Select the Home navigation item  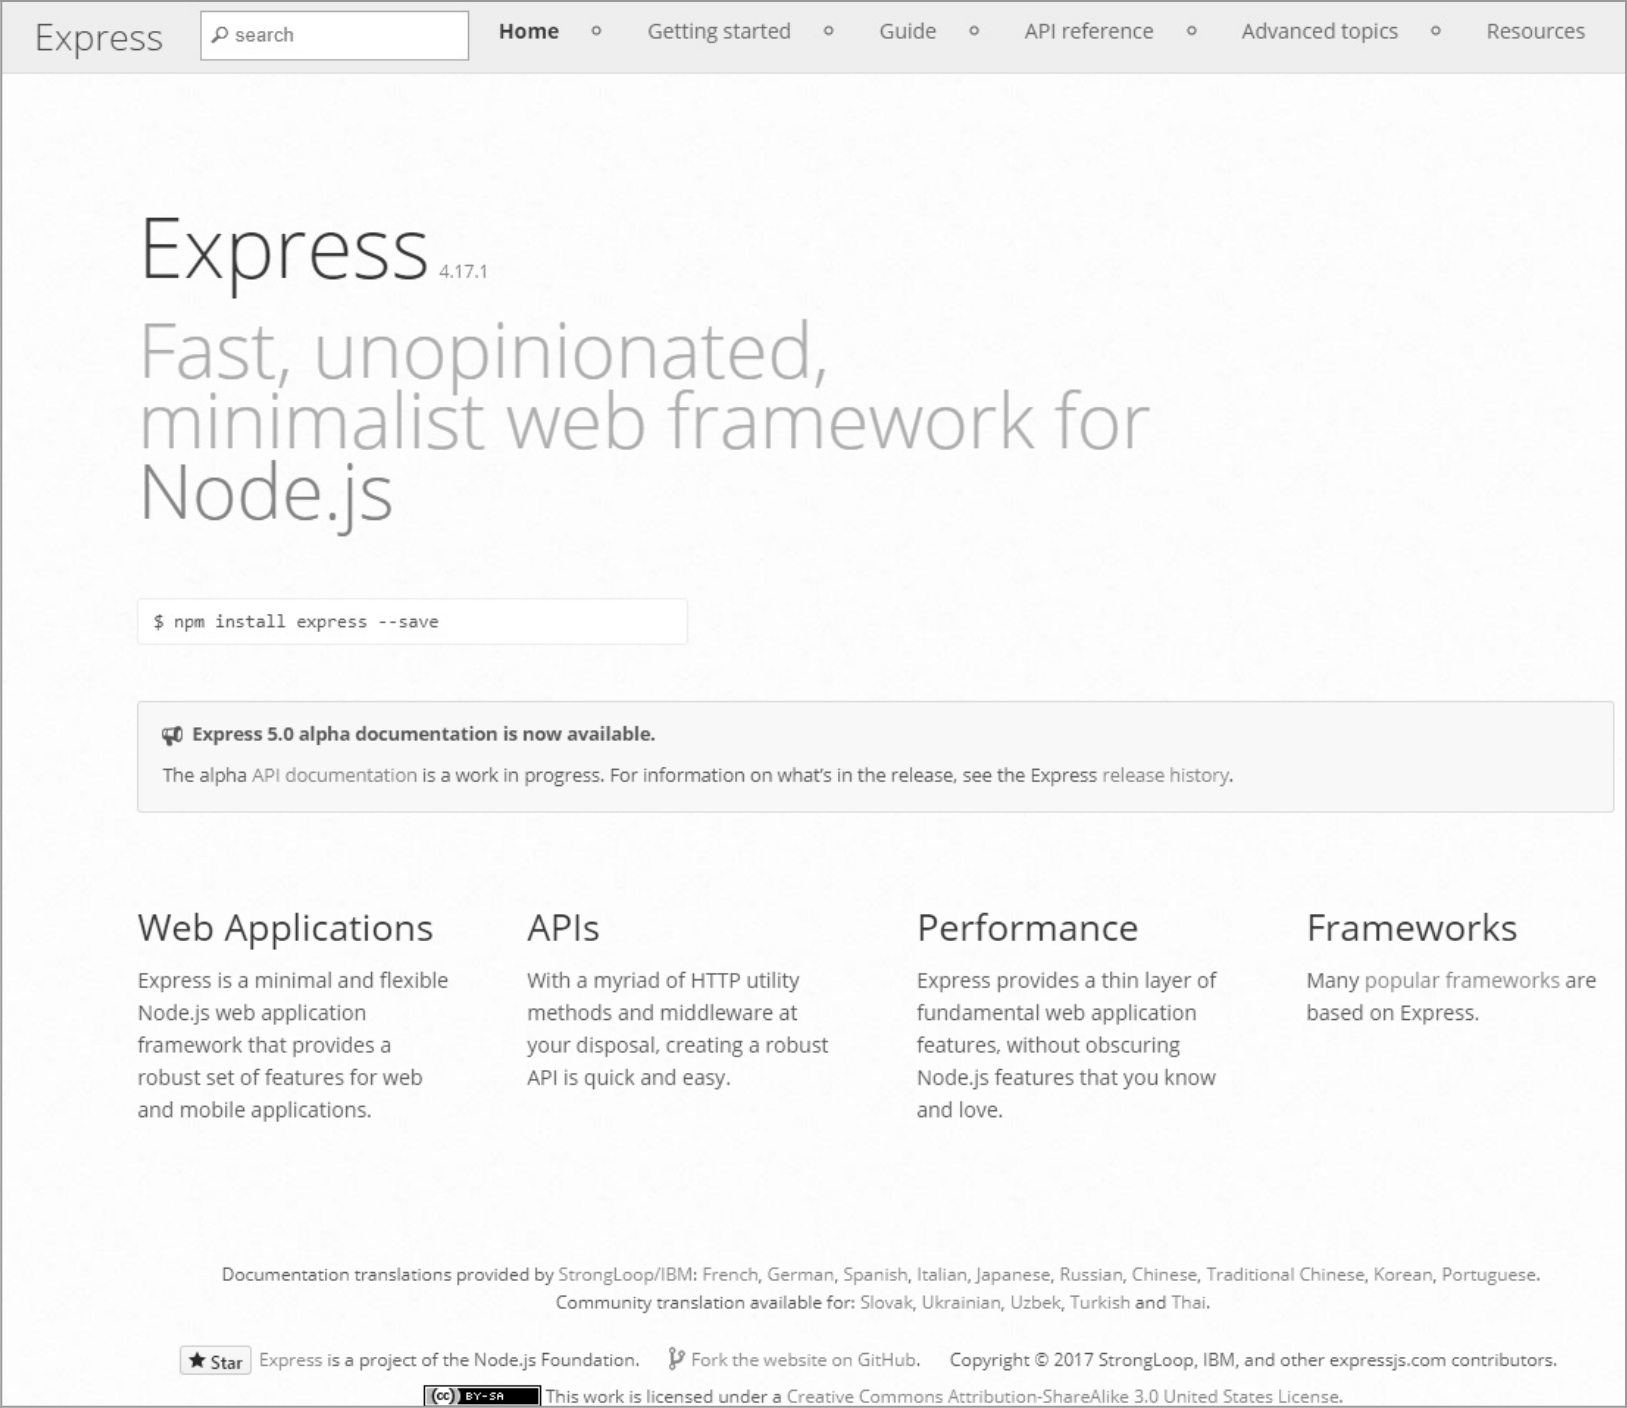tap(528, 32)
